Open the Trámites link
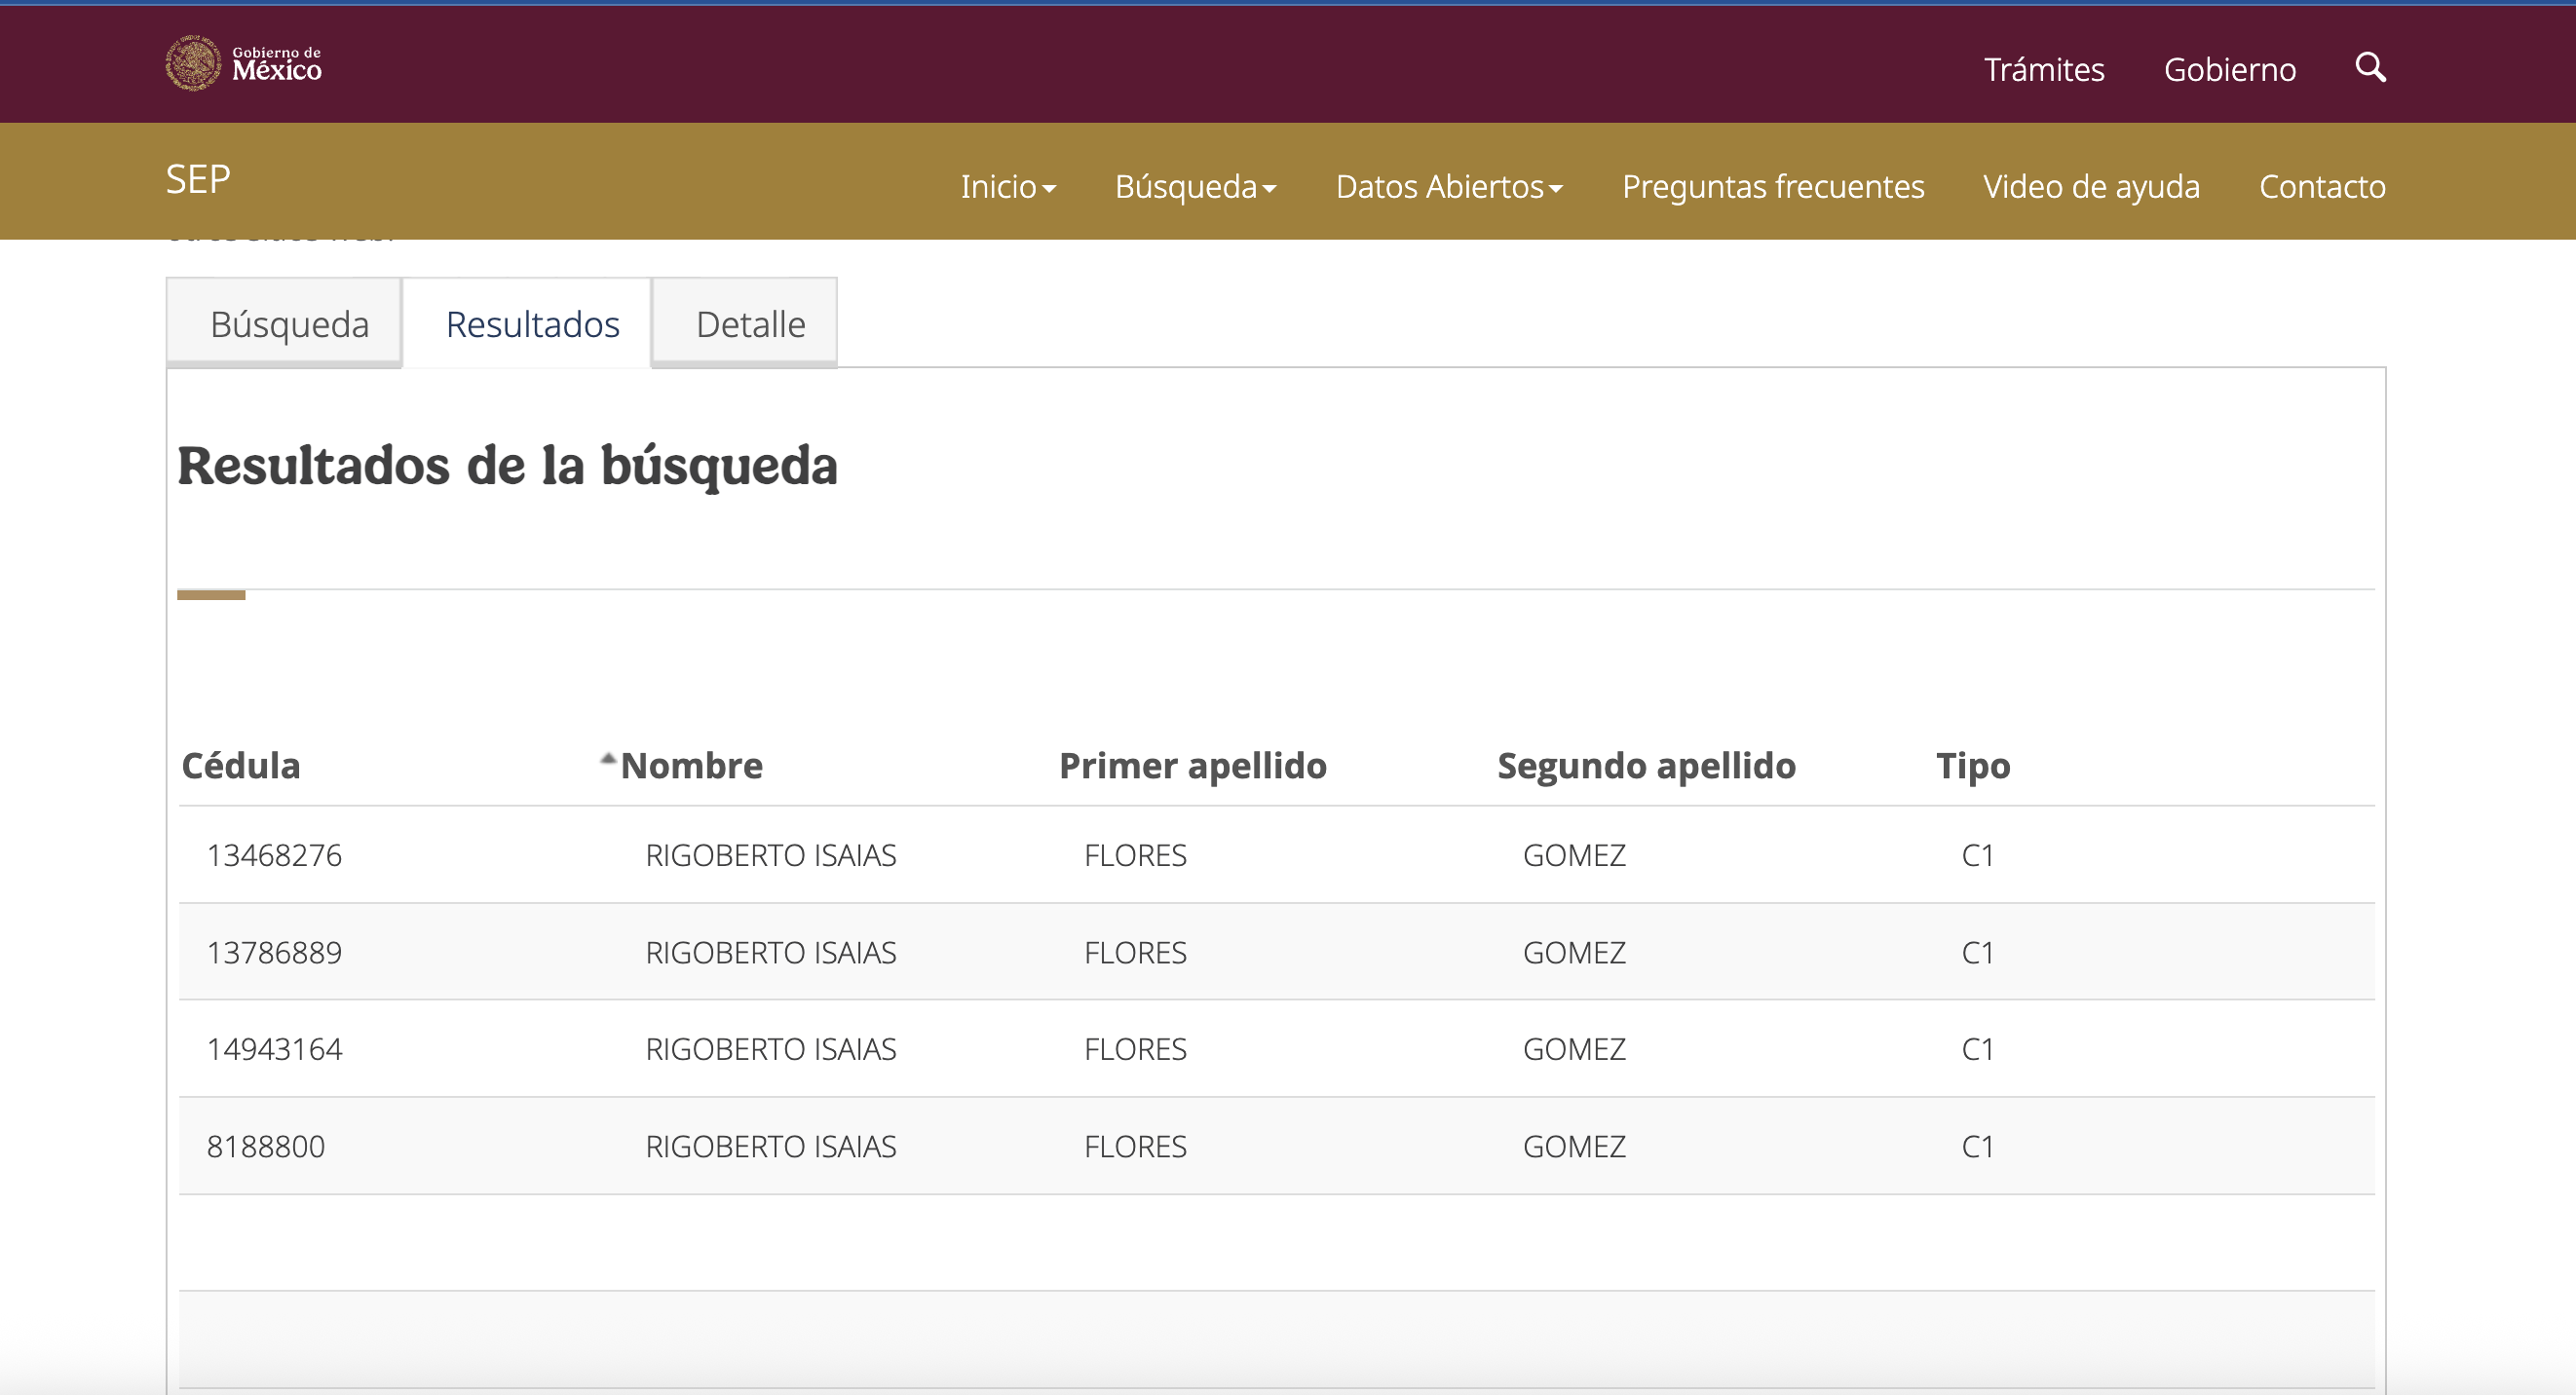2576x1395 pixels. point(2044,69)
